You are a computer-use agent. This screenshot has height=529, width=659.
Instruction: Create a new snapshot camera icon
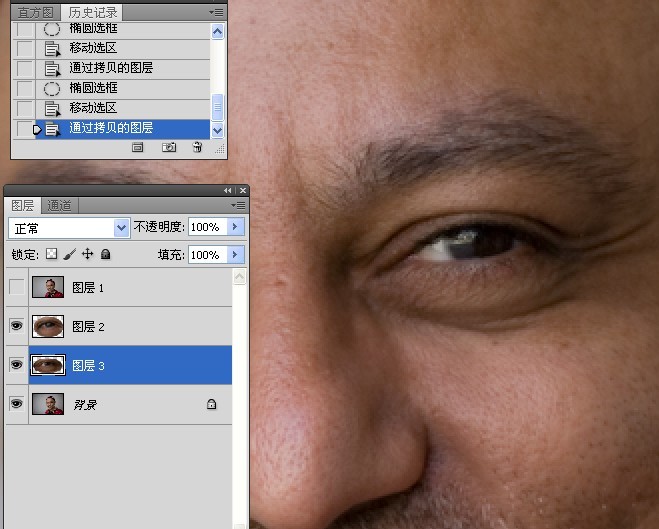tap(169, 147)
